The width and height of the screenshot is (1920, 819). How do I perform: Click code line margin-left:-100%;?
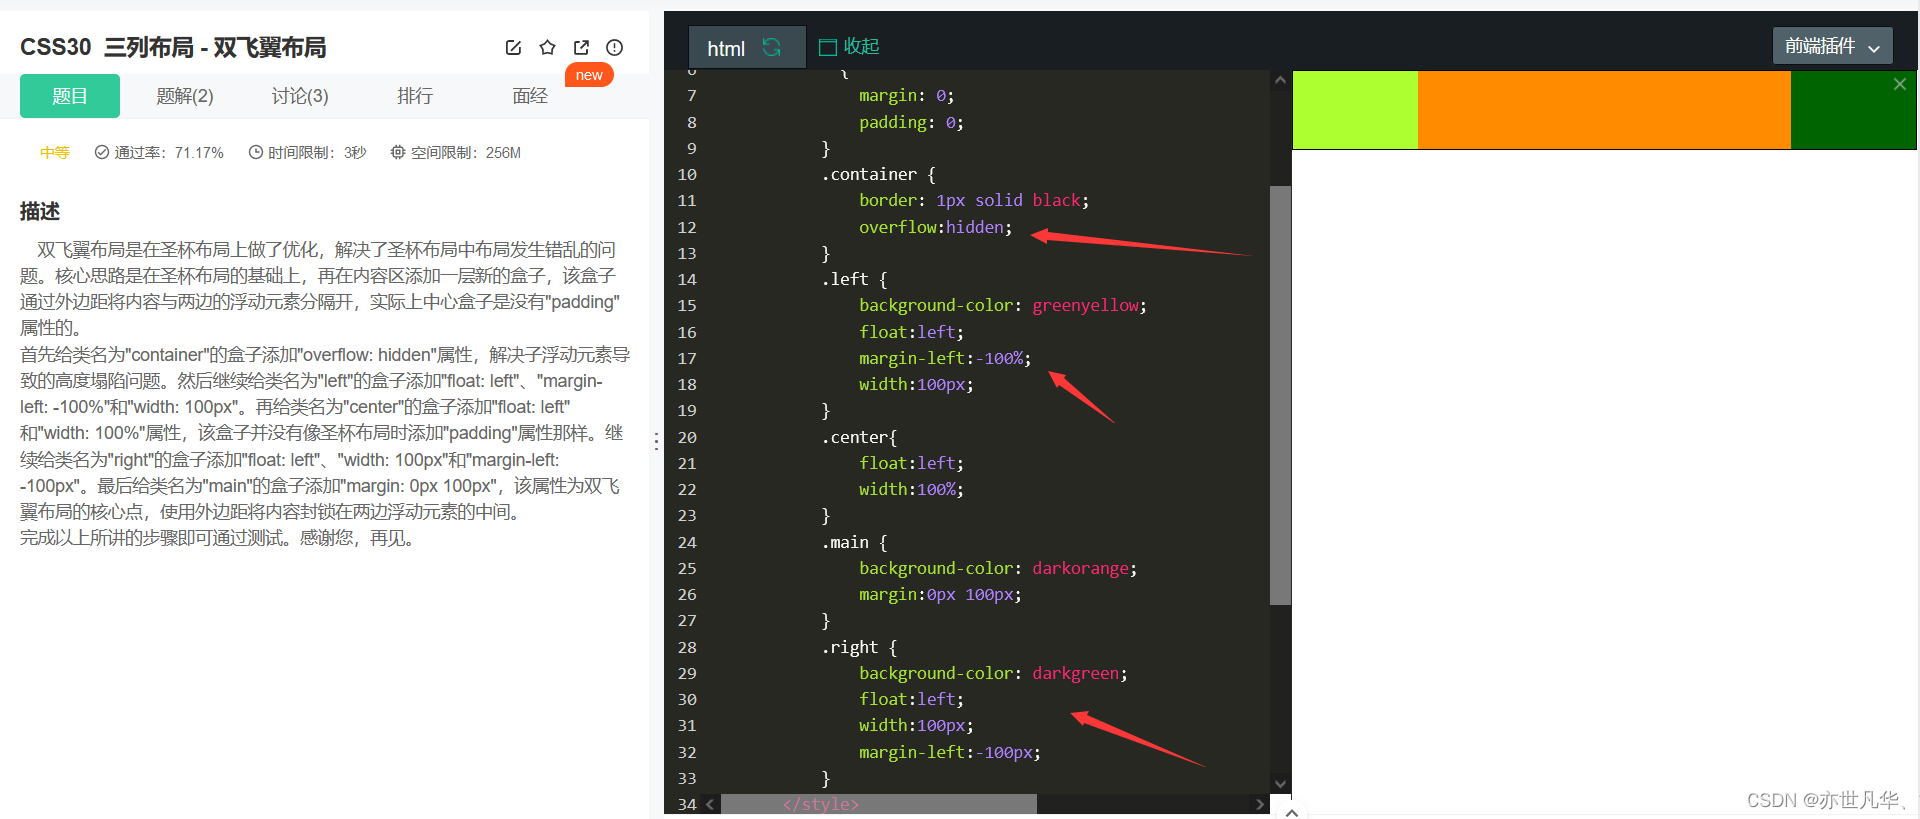tap(945, 358)
